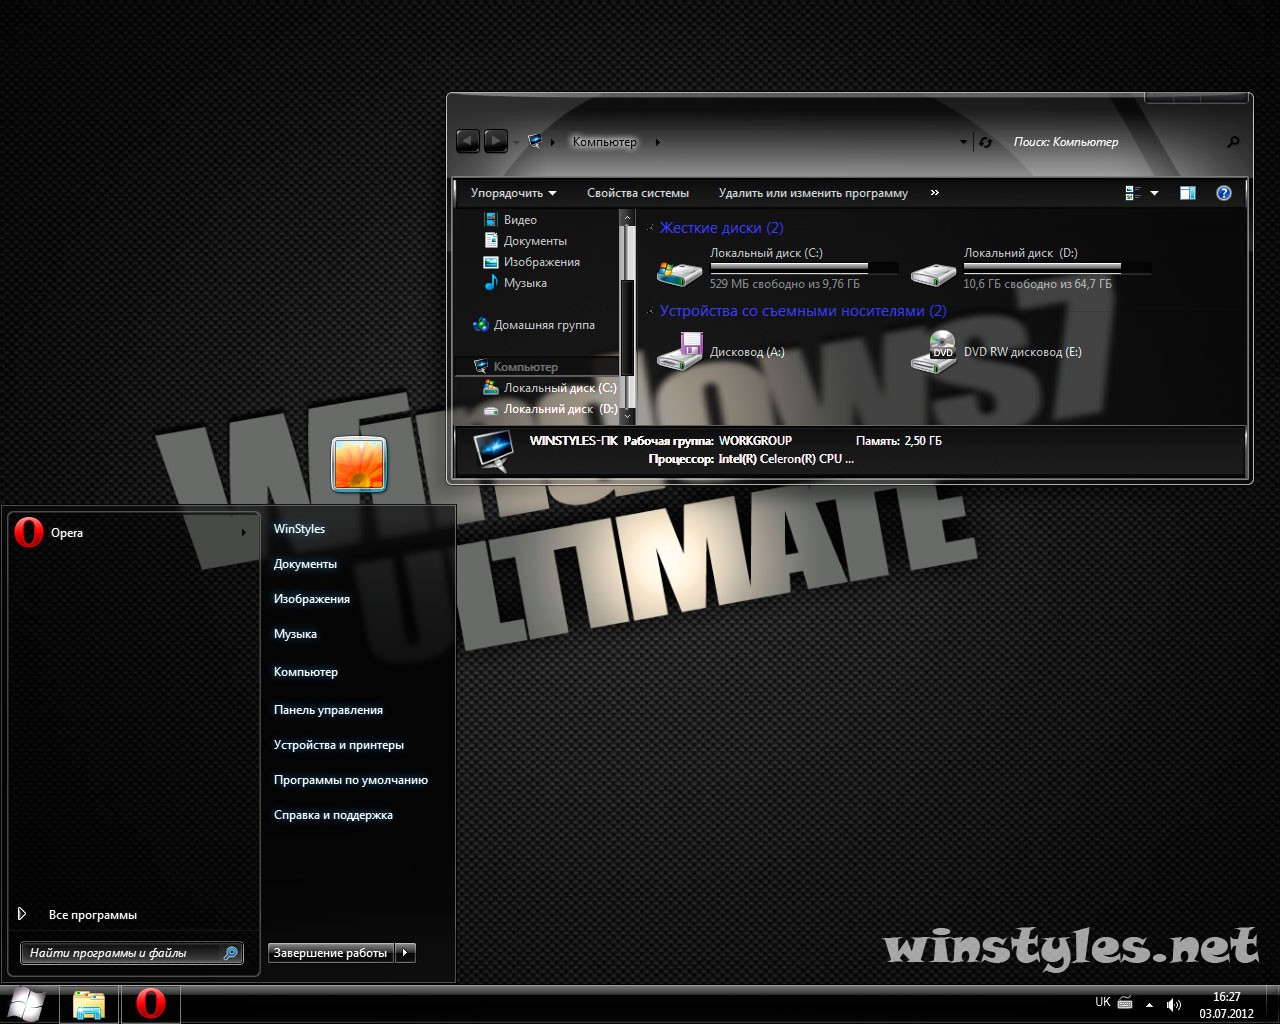The width and height of the screenshot is (1280, 1024).
Task: Click the Back arrow in Explorer window
Action: point(468,142)
